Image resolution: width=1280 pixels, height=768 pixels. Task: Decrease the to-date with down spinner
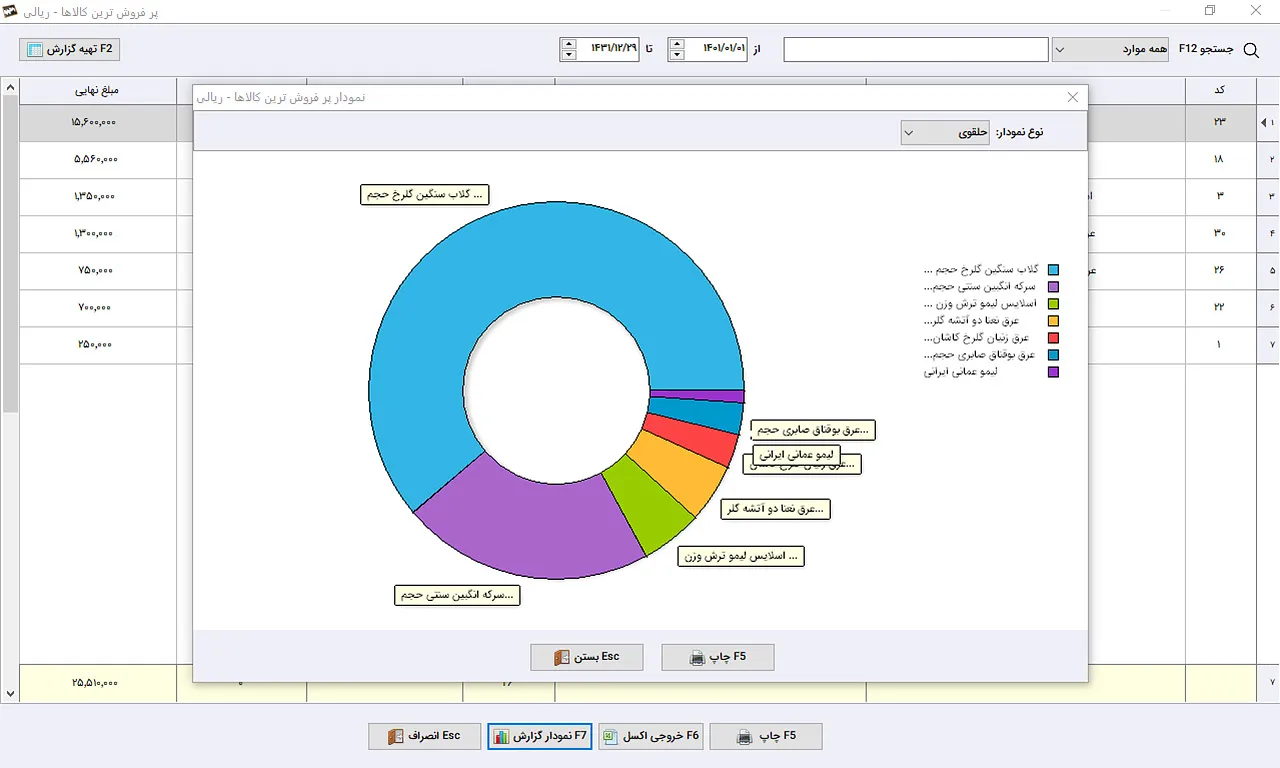569,55
